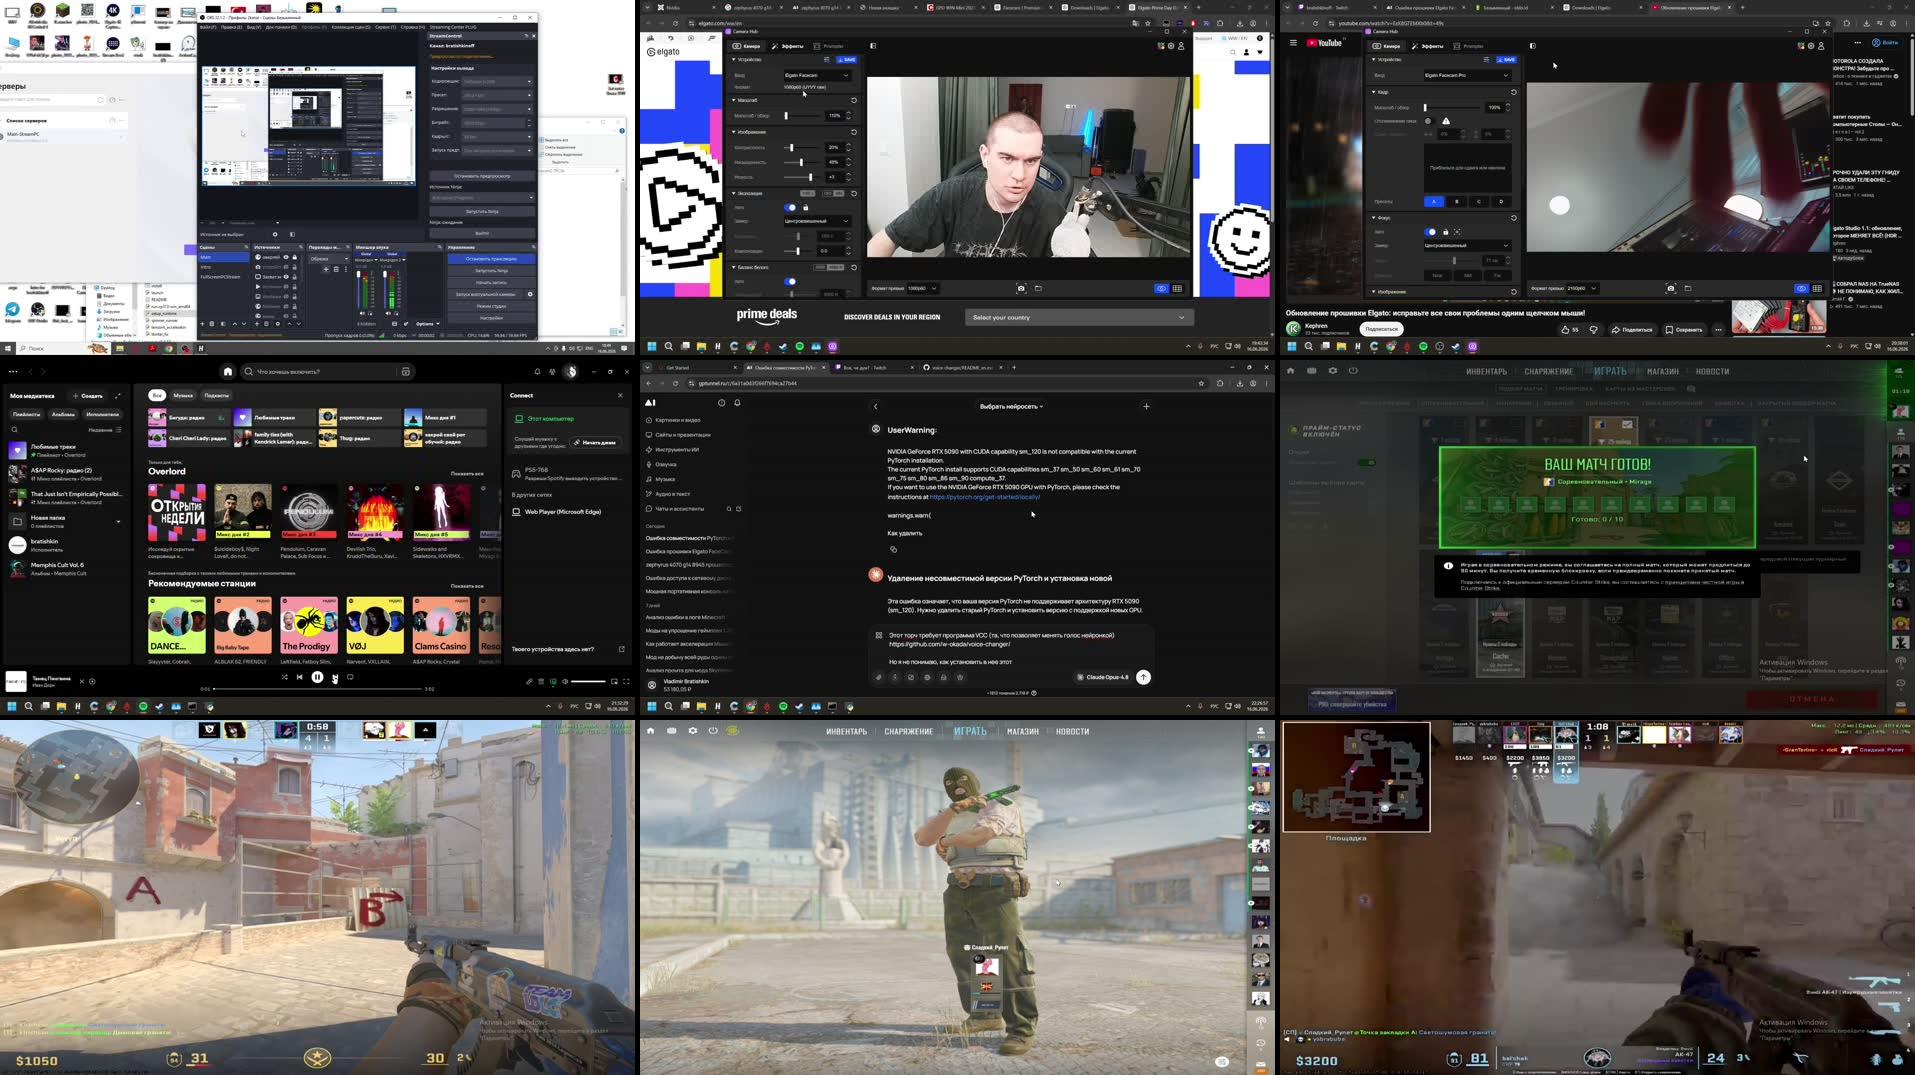Toggle preview eye button in Elgato Facecam Camera Hub
Screen dimensions: 1915x1075
pyautogui.click(x=1161, y=288)
